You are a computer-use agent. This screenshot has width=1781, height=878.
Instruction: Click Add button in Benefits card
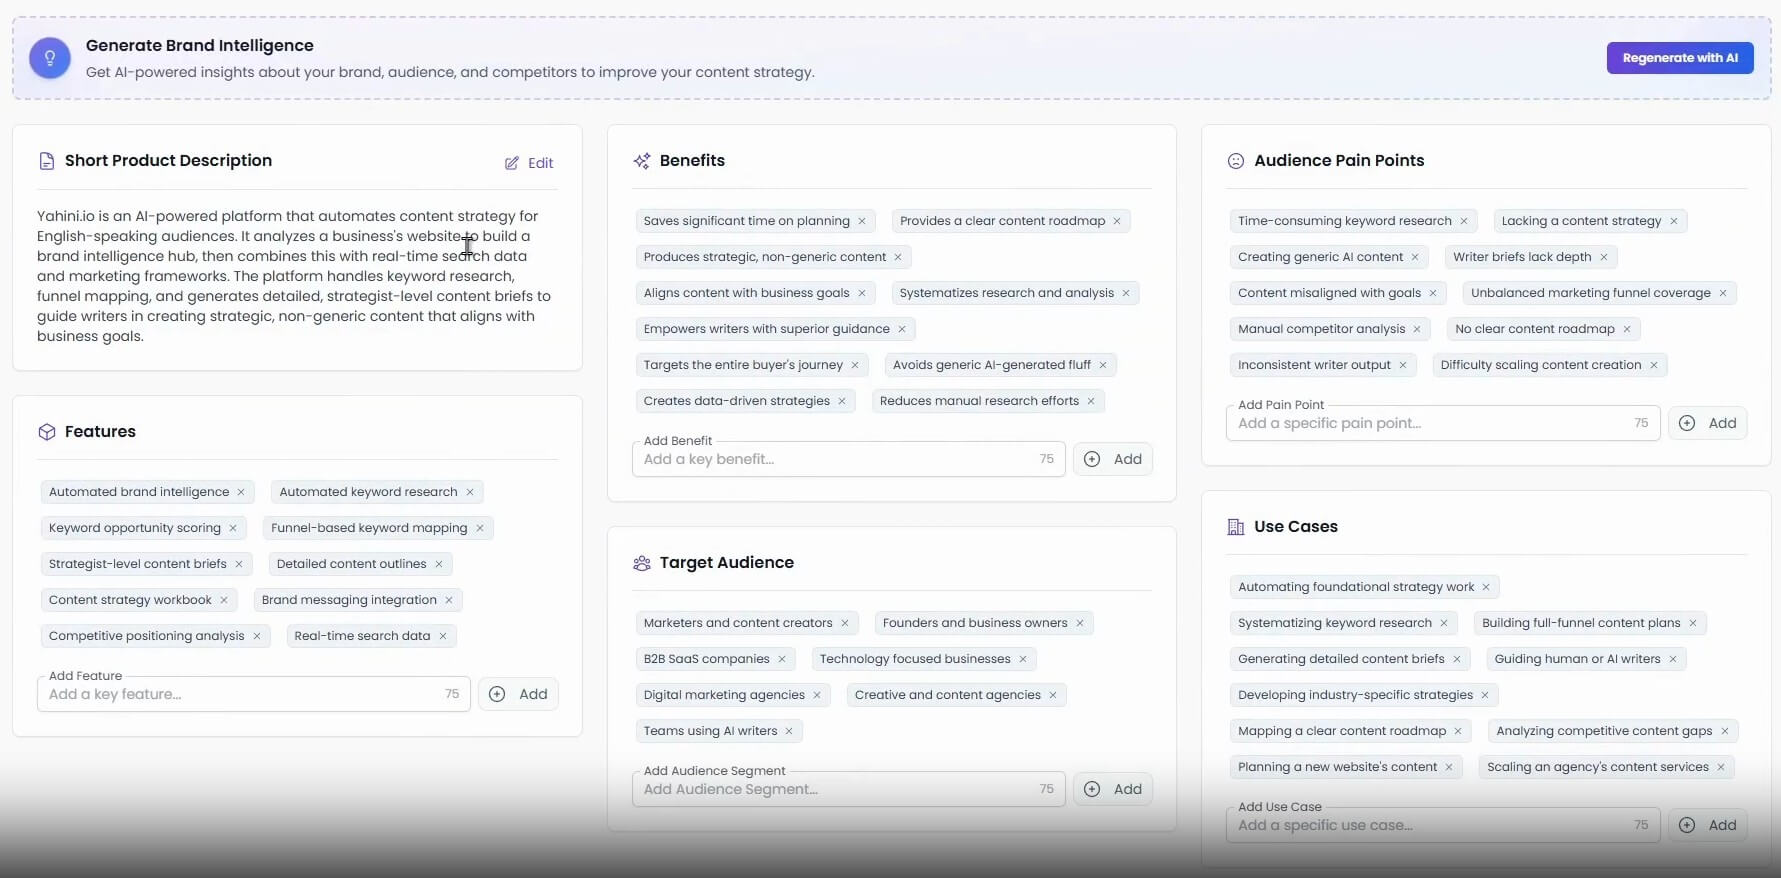pyautogui.click(x=1113, y=459)
